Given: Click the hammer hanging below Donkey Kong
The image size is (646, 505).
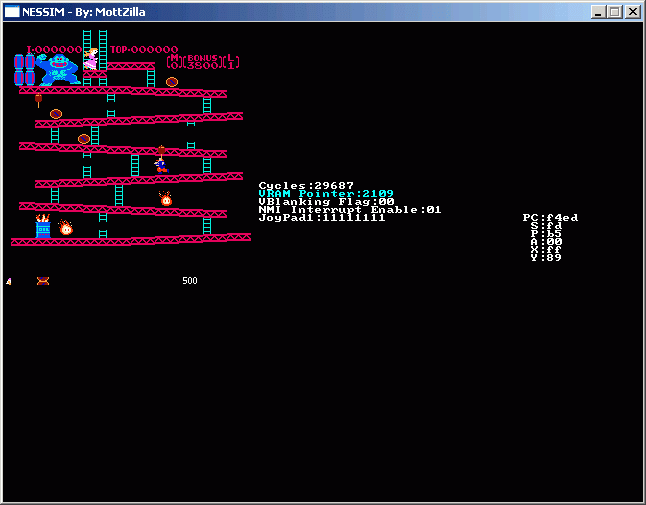Looking at the screenshot, I should pos(39,99).
